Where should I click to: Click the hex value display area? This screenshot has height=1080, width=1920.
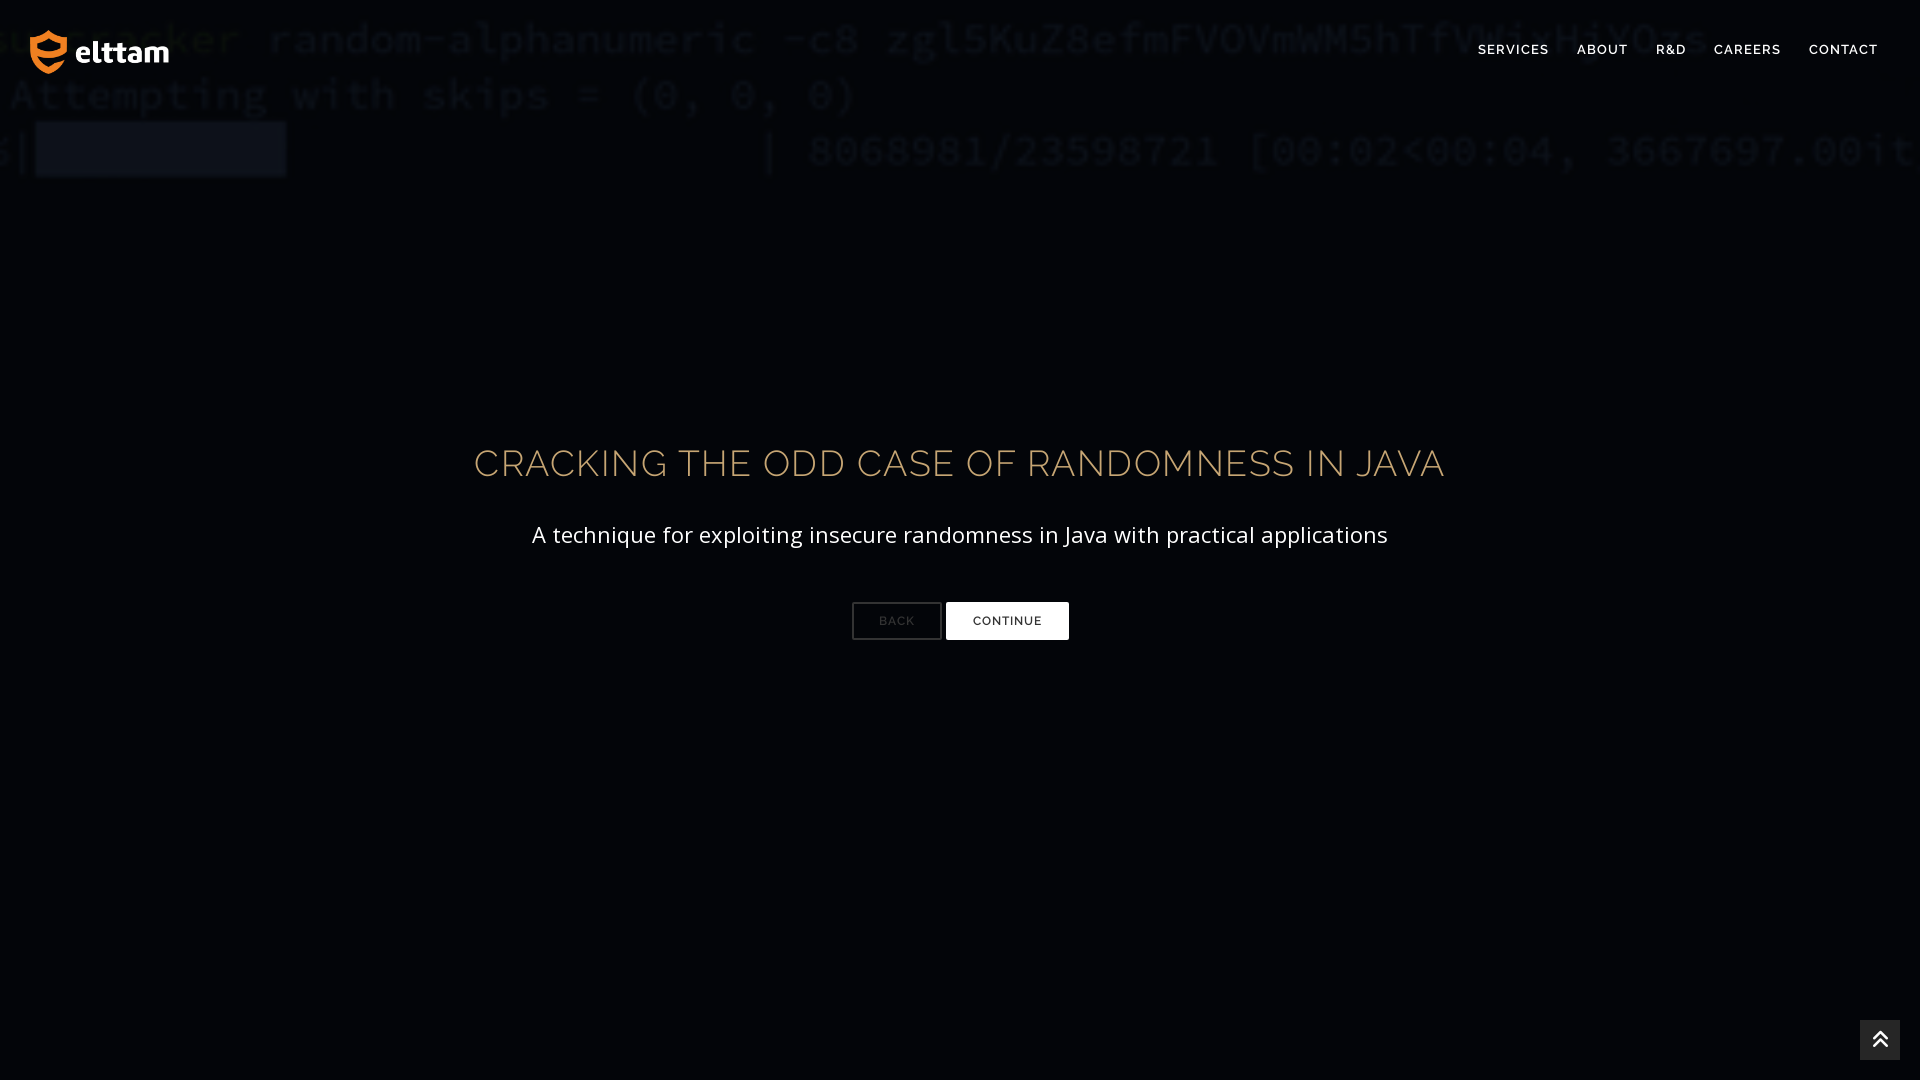coord(160,150)
